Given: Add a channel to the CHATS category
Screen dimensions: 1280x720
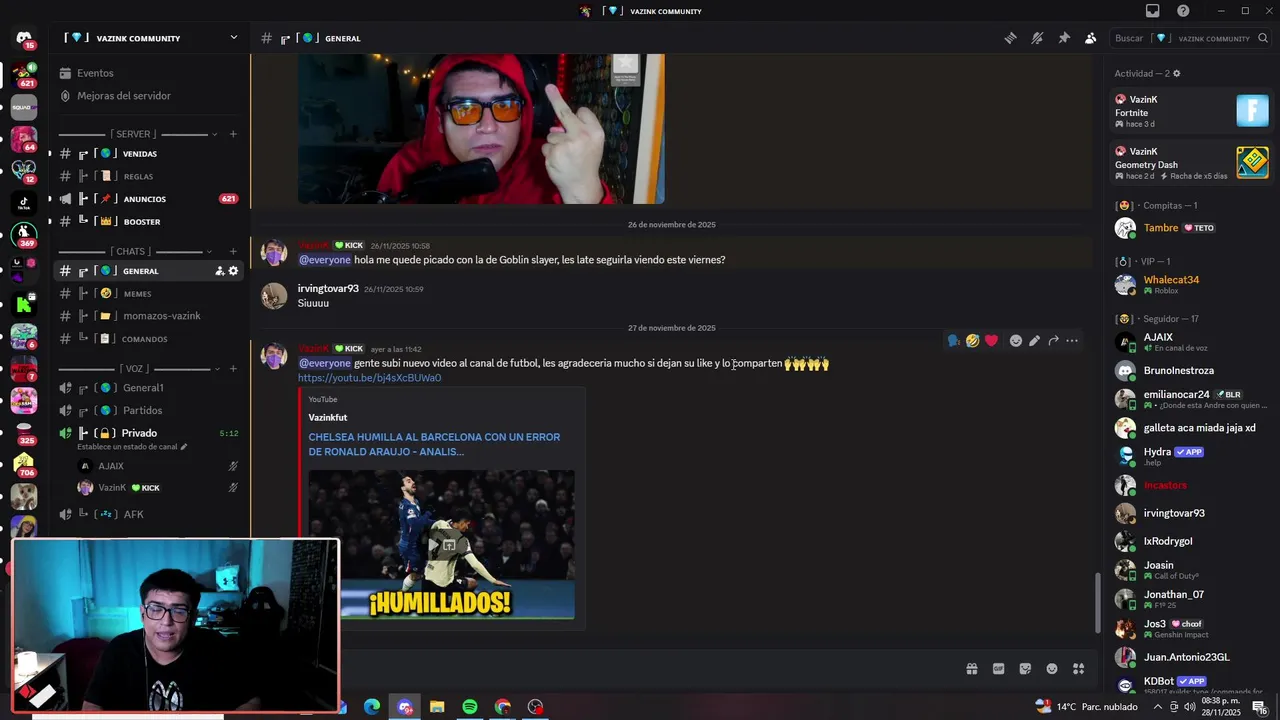Looking at the screenshot, I should 233,251.
